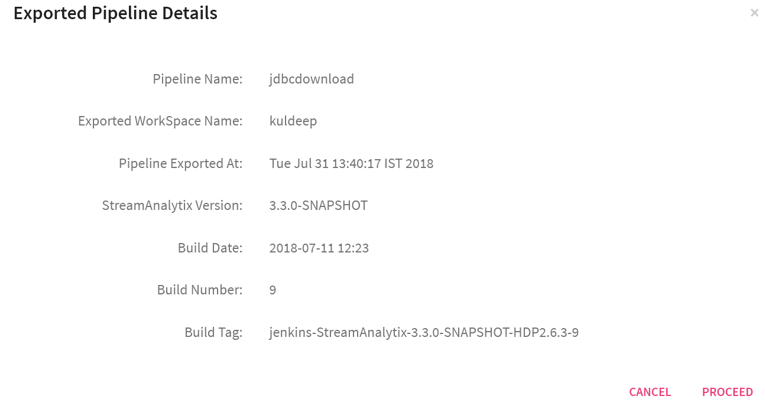The height and width of the screenshot is (402, 765).
Task: Select the Build Tag label
Action: (x=213, y=332)
